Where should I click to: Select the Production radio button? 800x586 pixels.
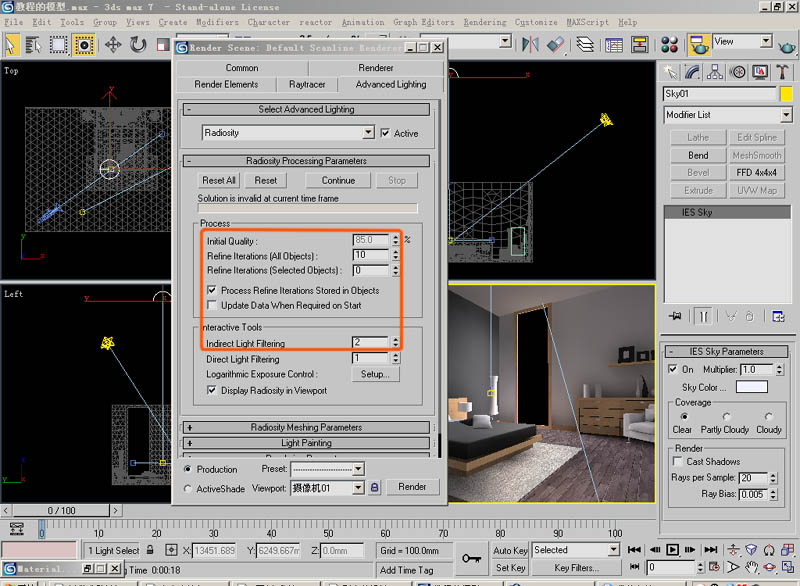pos(188,469)
